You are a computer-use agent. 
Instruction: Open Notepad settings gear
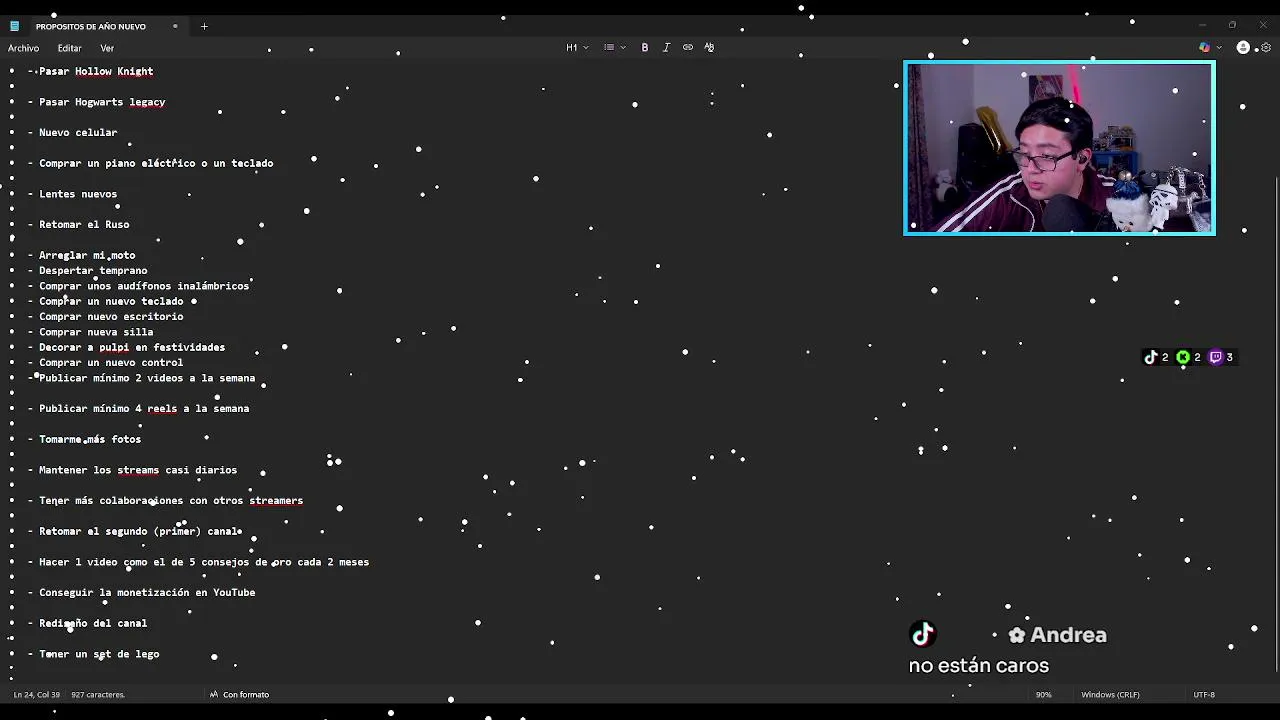coord(1265,47)
